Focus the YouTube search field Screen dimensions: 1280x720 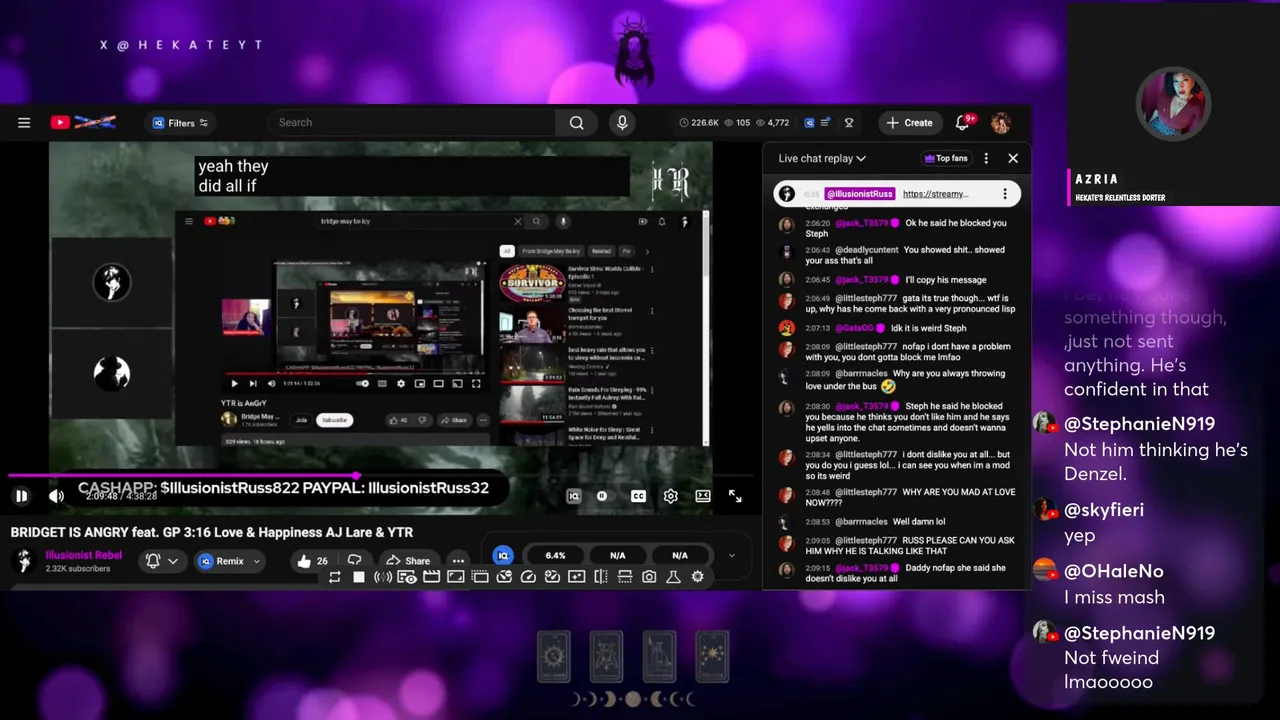pyautogui.click(x=411, y=122)
